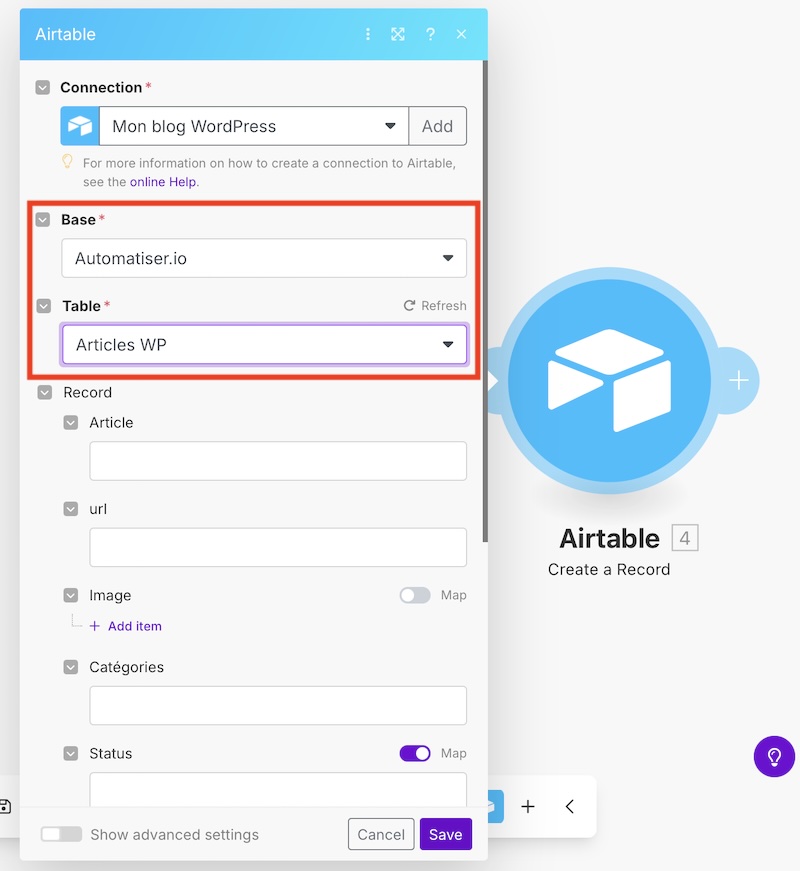Refresh the Table list
800x871 pixels.
(x=435, y=306)
